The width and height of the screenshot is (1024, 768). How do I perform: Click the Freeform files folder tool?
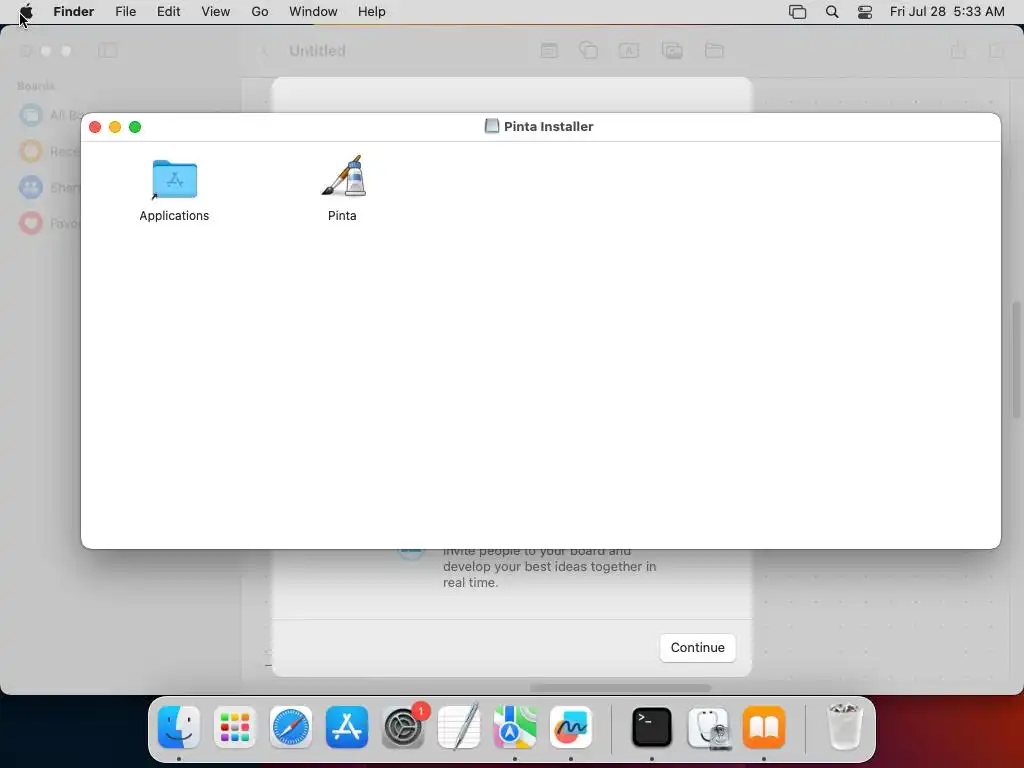pyautogui.click(x=714, y=50)
